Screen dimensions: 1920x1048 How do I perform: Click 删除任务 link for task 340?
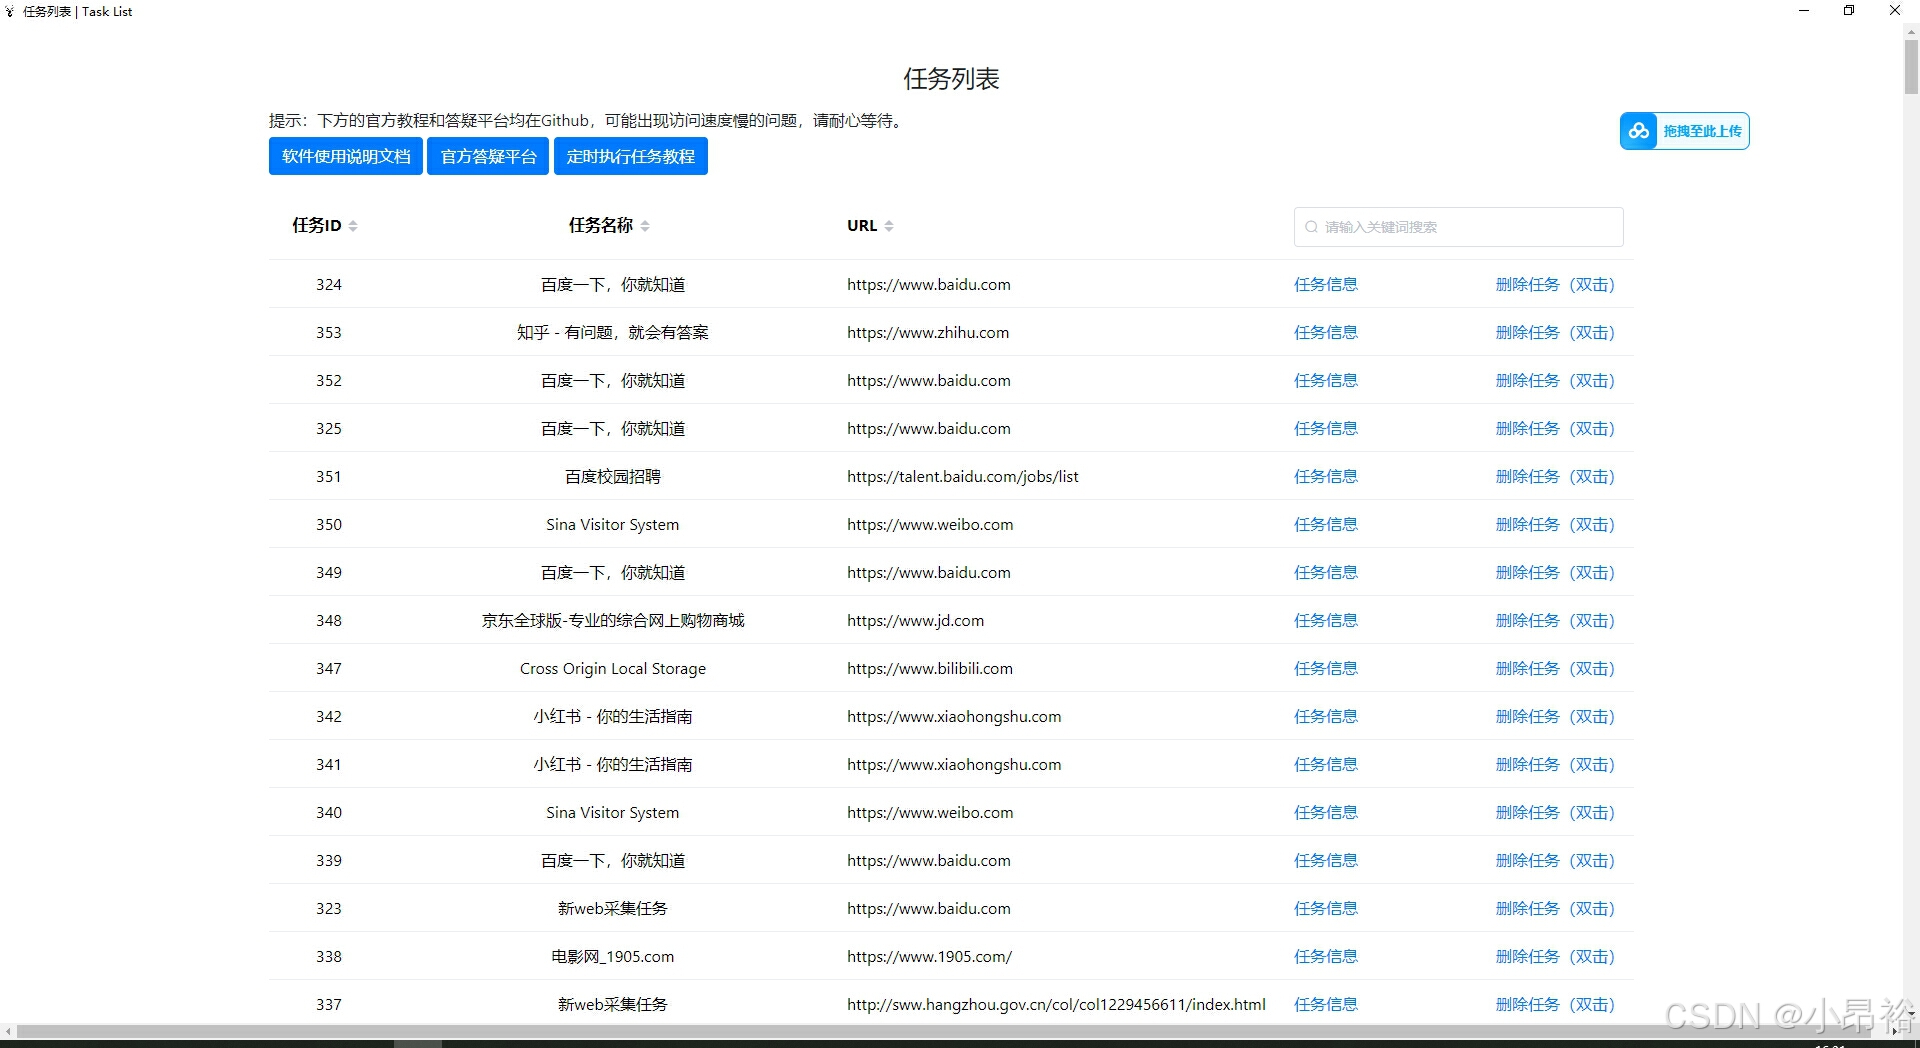coord(1555,813)
